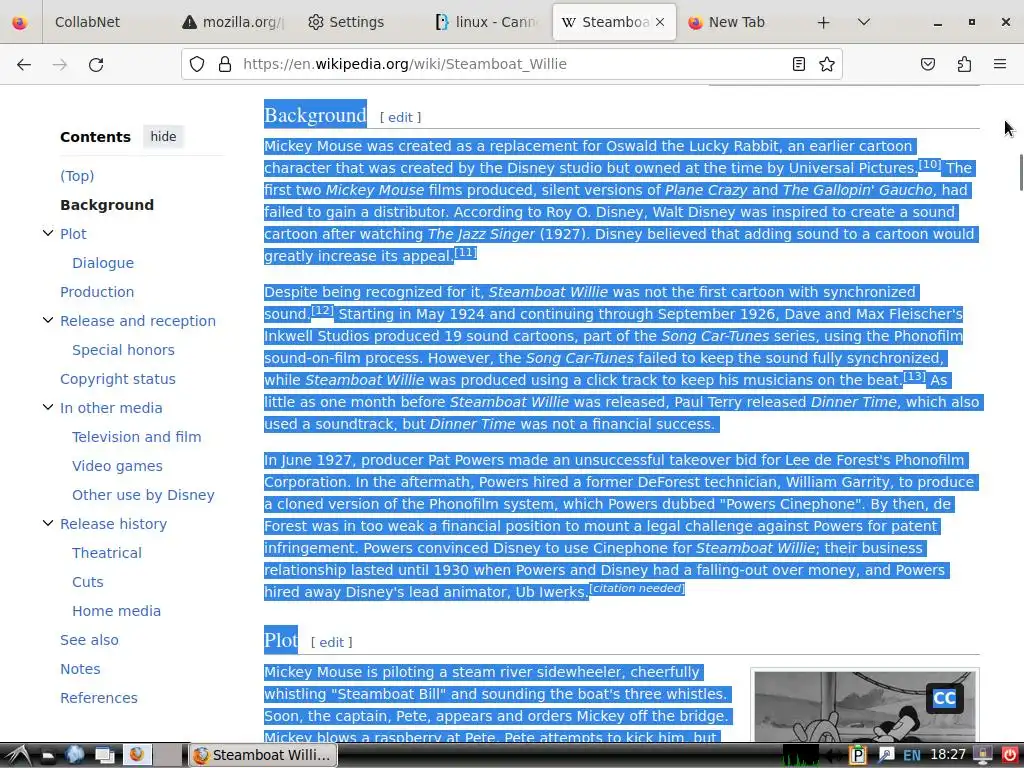
Task: Open the Firefox hamburger application menu
Action: coord(1000,64)
